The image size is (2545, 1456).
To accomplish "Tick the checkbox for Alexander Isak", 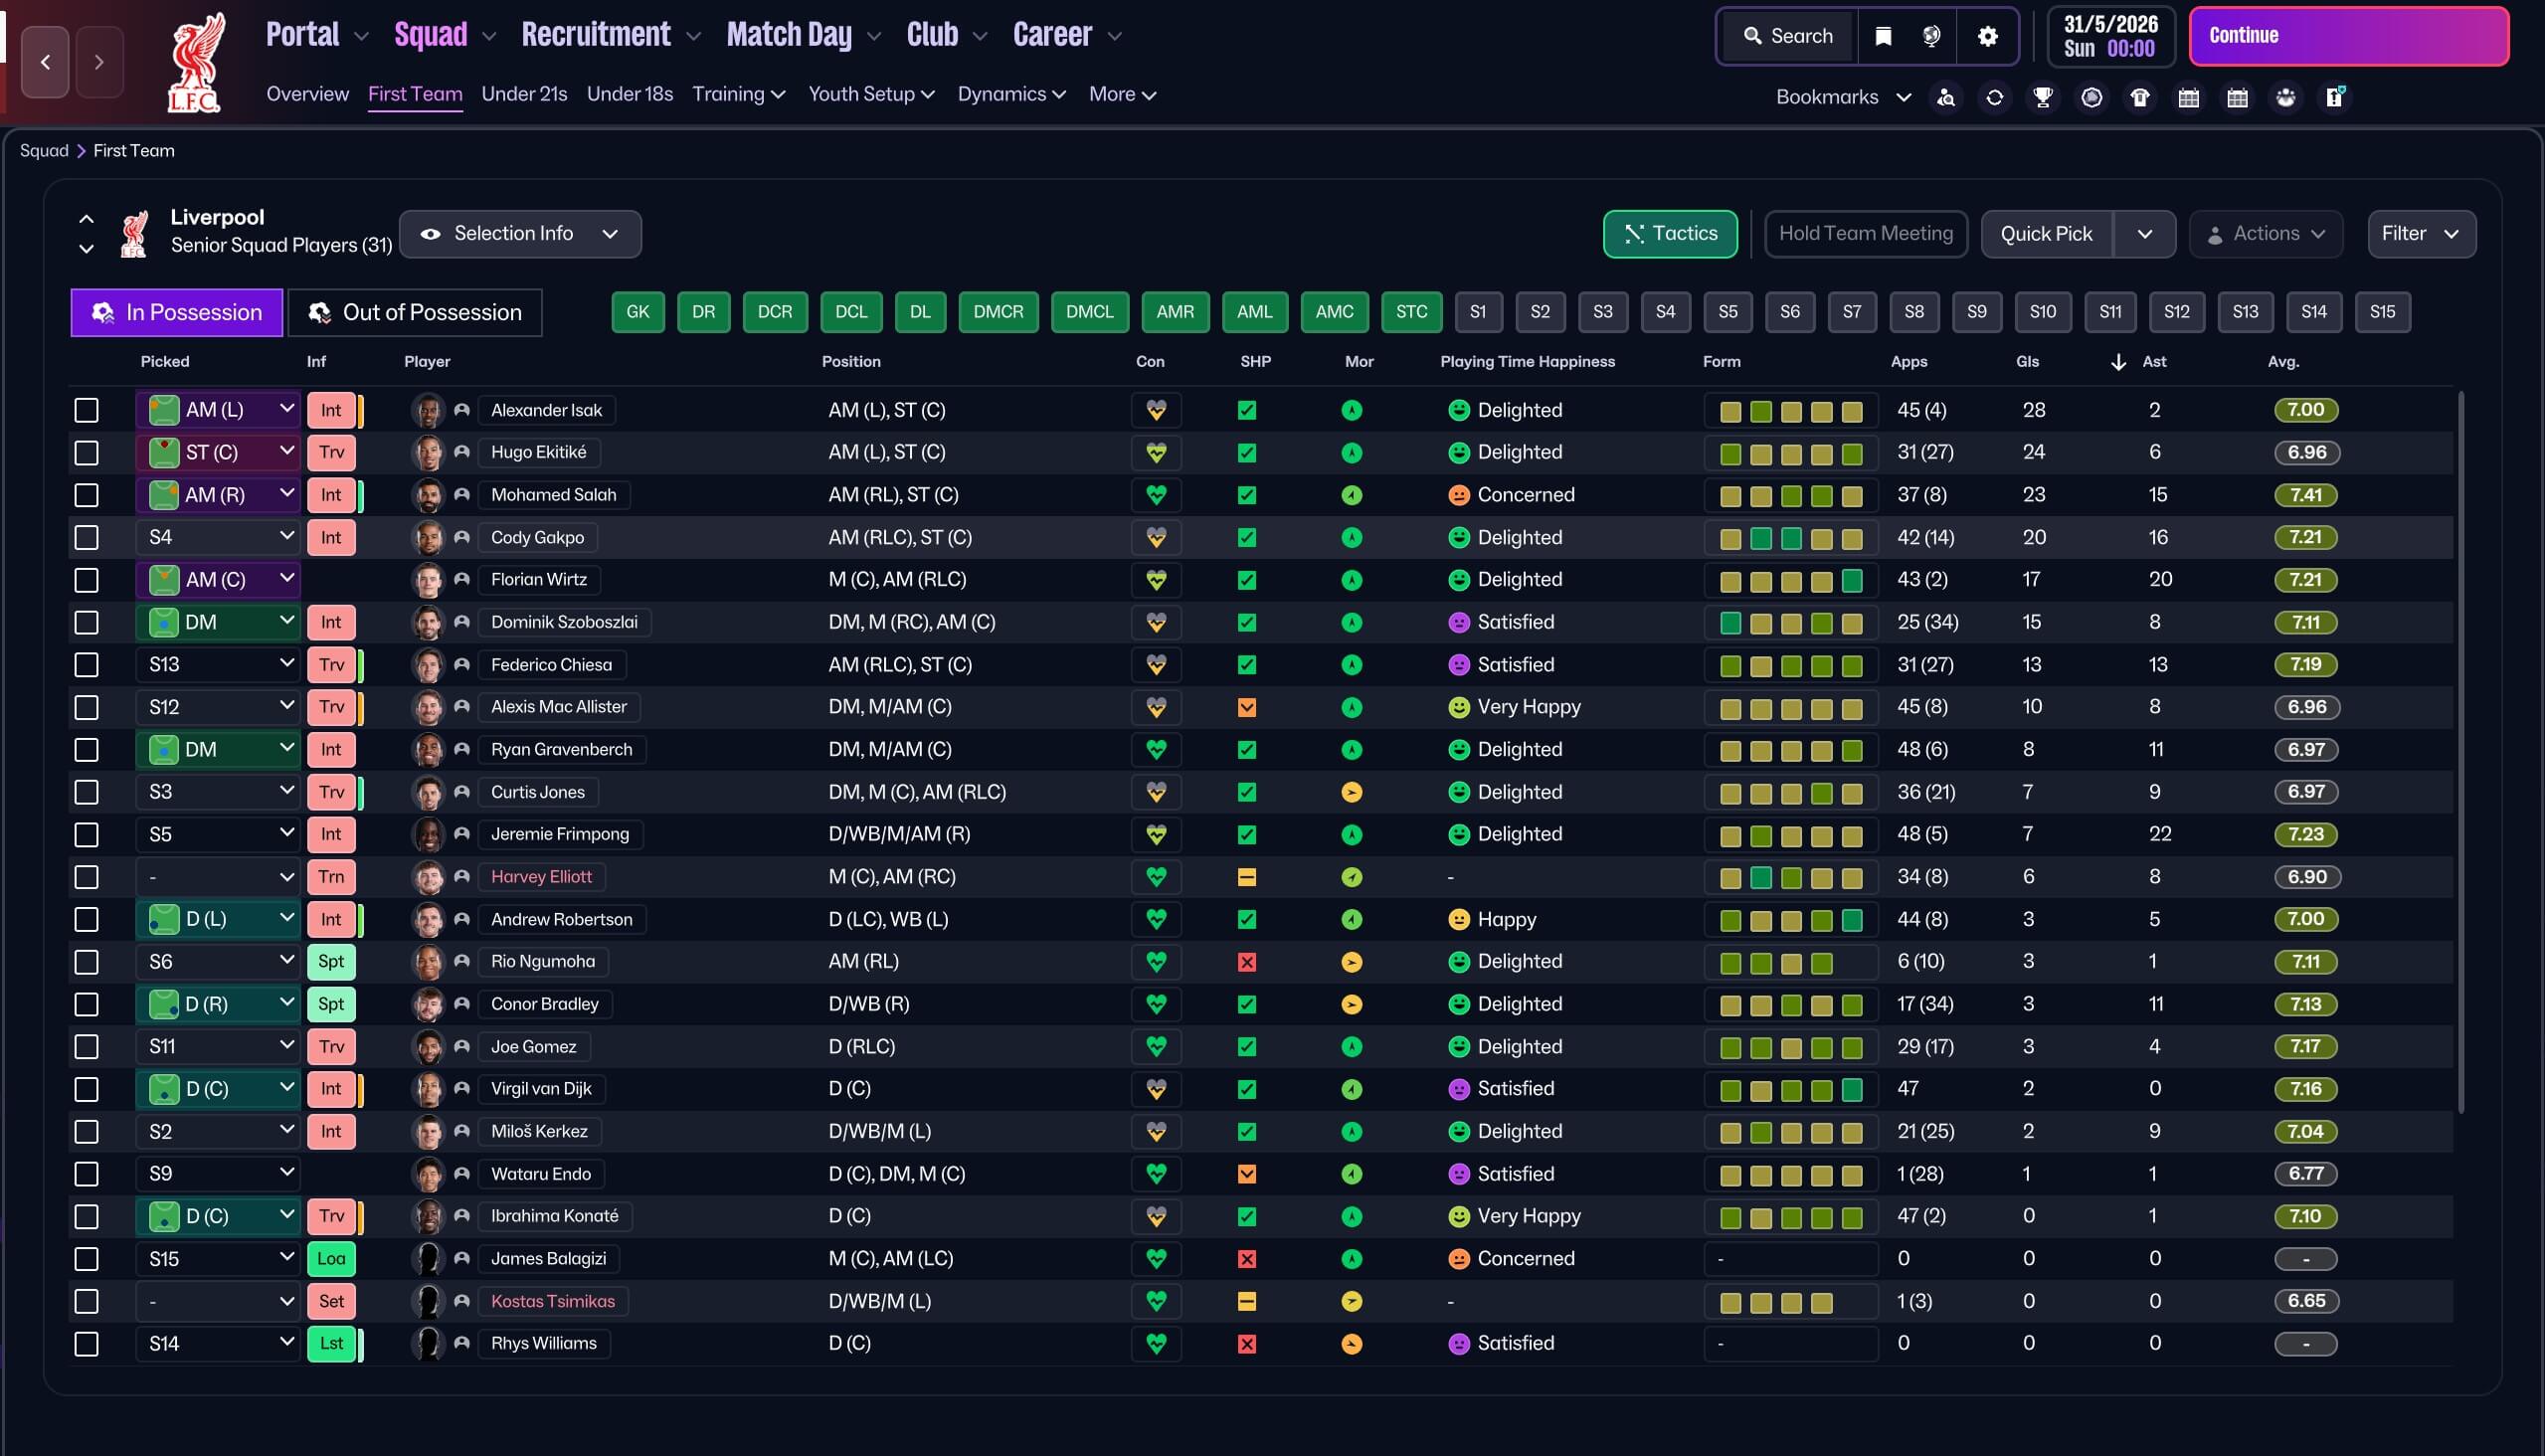I will tap(87, 410).
